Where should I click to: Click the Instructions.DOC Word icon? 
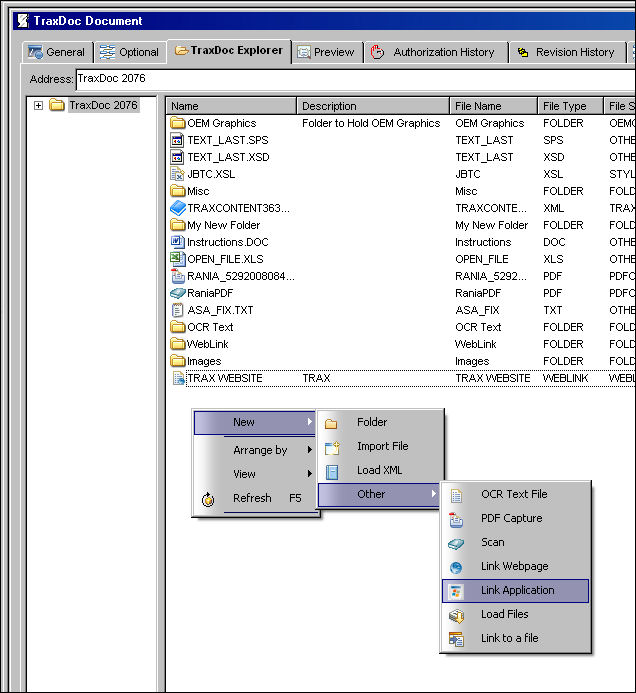tap(177, 242)
